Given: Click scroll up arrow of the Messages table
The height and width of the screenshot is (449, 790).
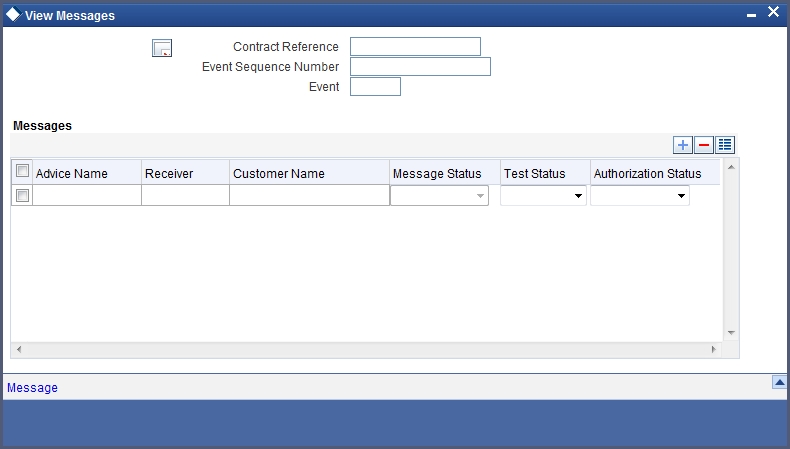Looking at the screenshot, I should coord(731,167).
